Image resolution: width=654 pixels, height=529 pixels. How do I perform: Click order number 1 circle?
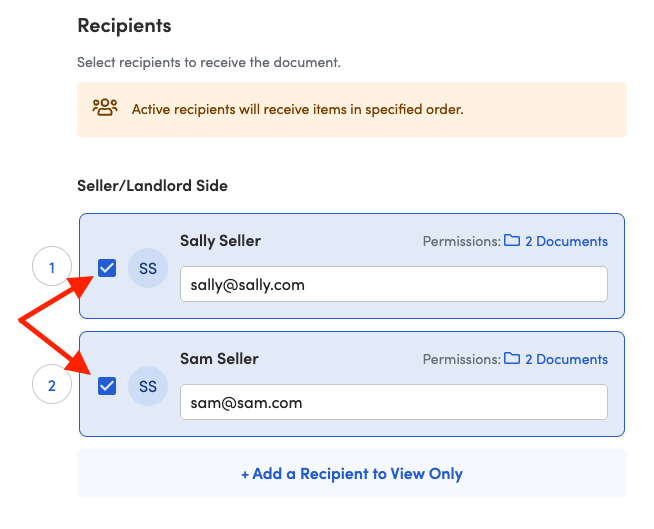click(x=52, y=266)
